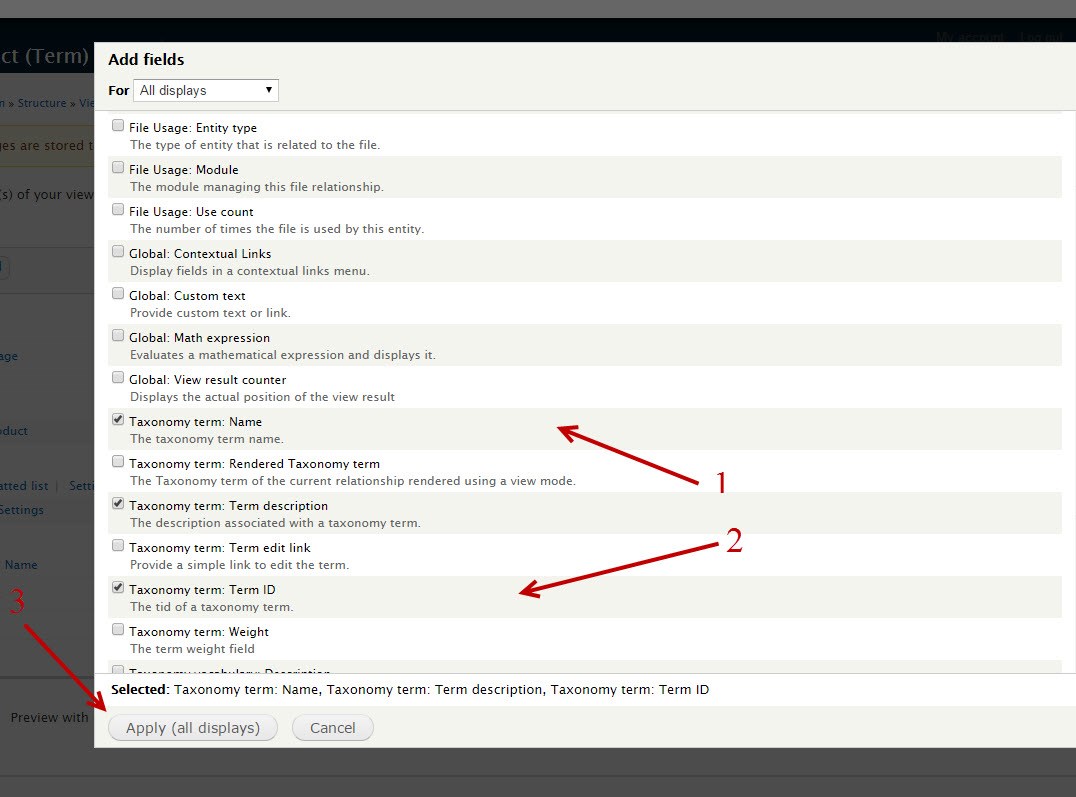Click 'Provide custom text or link.' description
Screen dimensions: 1076x797
(x=211, y=313)
